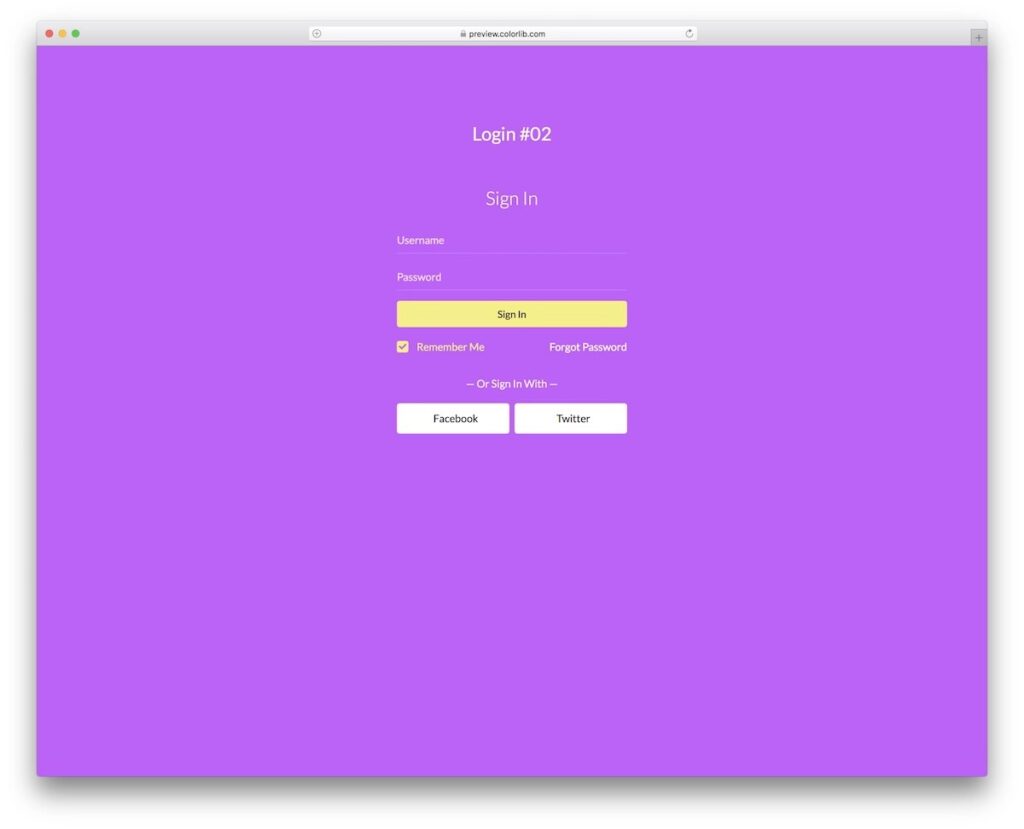
Task: Click the site security icon before the URL
Action: click(462, 33)
